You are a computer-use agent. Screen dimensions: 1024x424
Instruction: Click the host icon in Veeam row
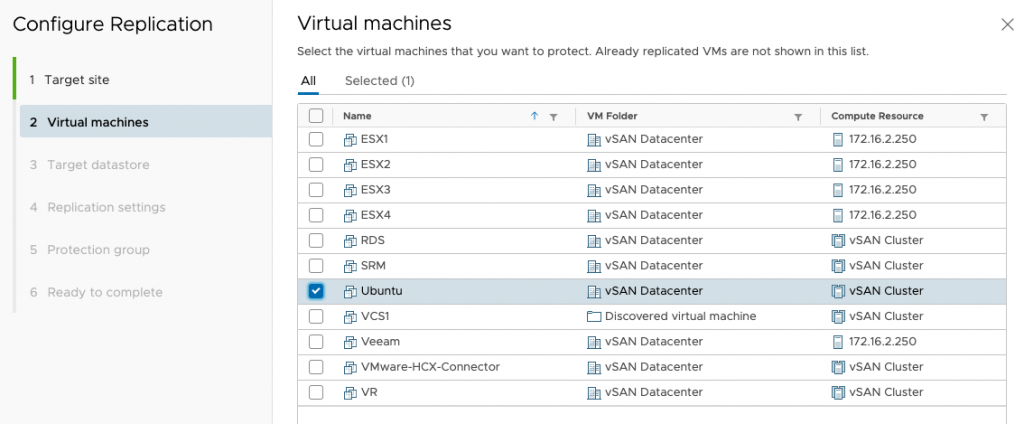click(x=838, y=342)
